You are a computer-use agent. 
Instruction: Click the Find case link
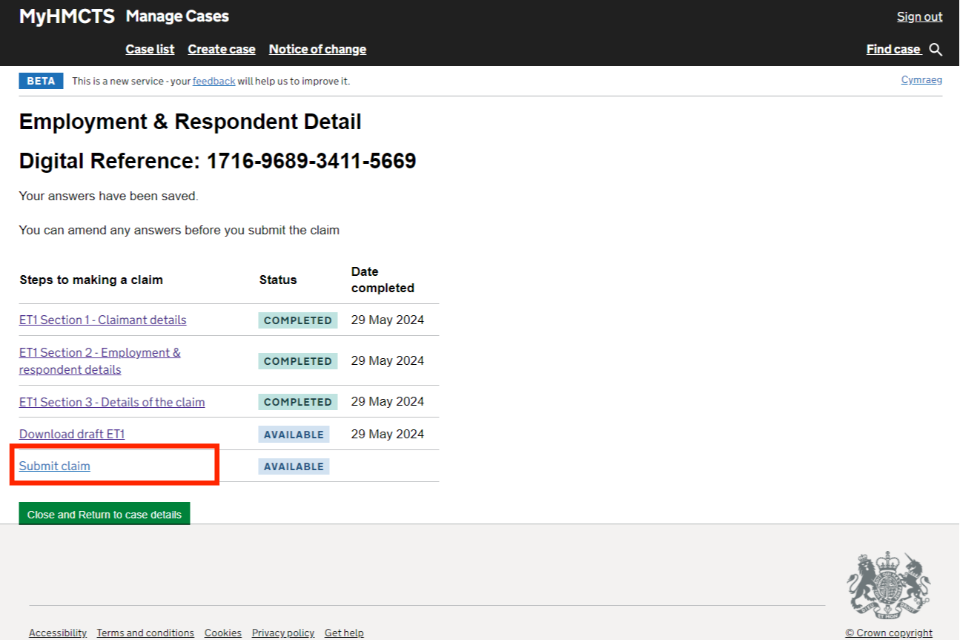click(893, 49)
